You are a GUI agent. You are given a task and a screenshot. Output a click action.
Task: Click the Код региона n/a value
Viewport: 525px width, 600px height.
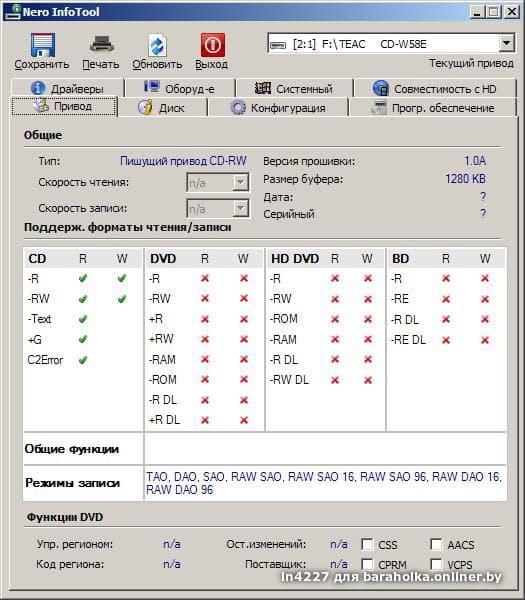[172, 564]
